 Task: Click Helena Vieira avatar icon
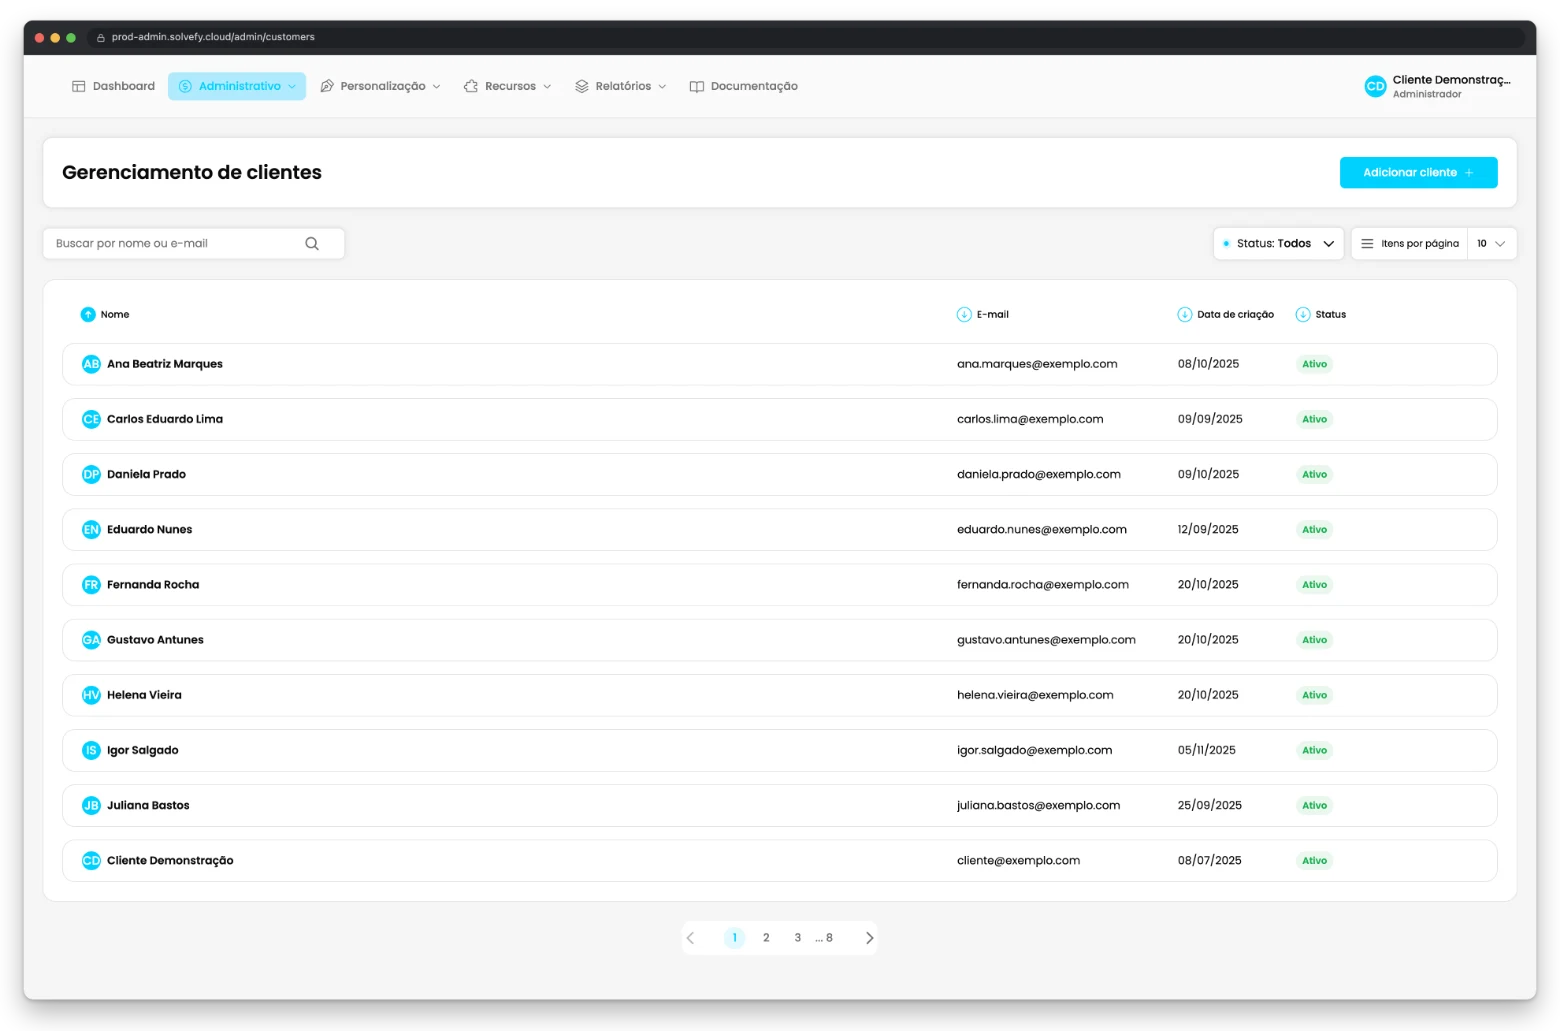tap(91, 695)
